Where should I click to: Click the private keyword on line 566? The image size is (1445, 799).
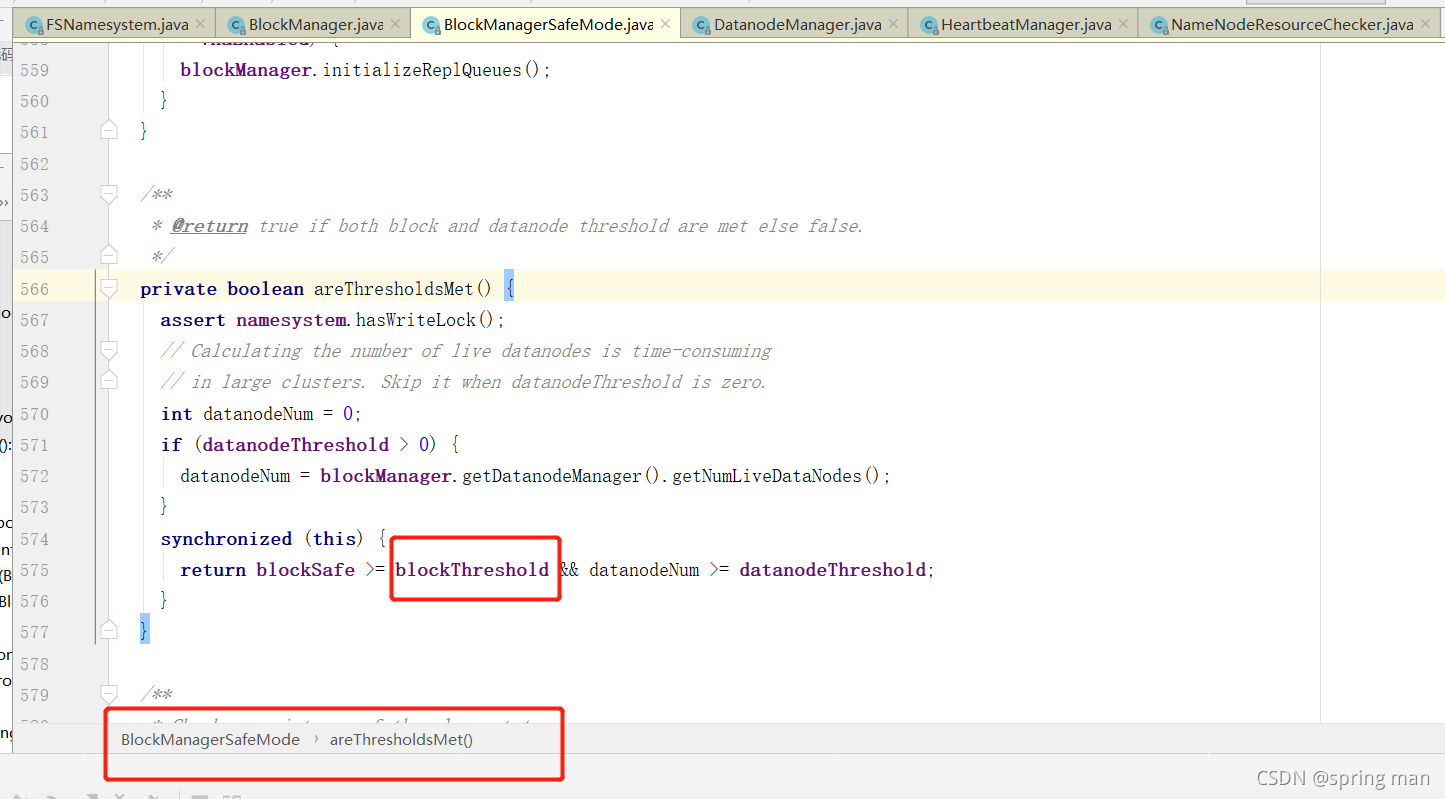[178, 289]
